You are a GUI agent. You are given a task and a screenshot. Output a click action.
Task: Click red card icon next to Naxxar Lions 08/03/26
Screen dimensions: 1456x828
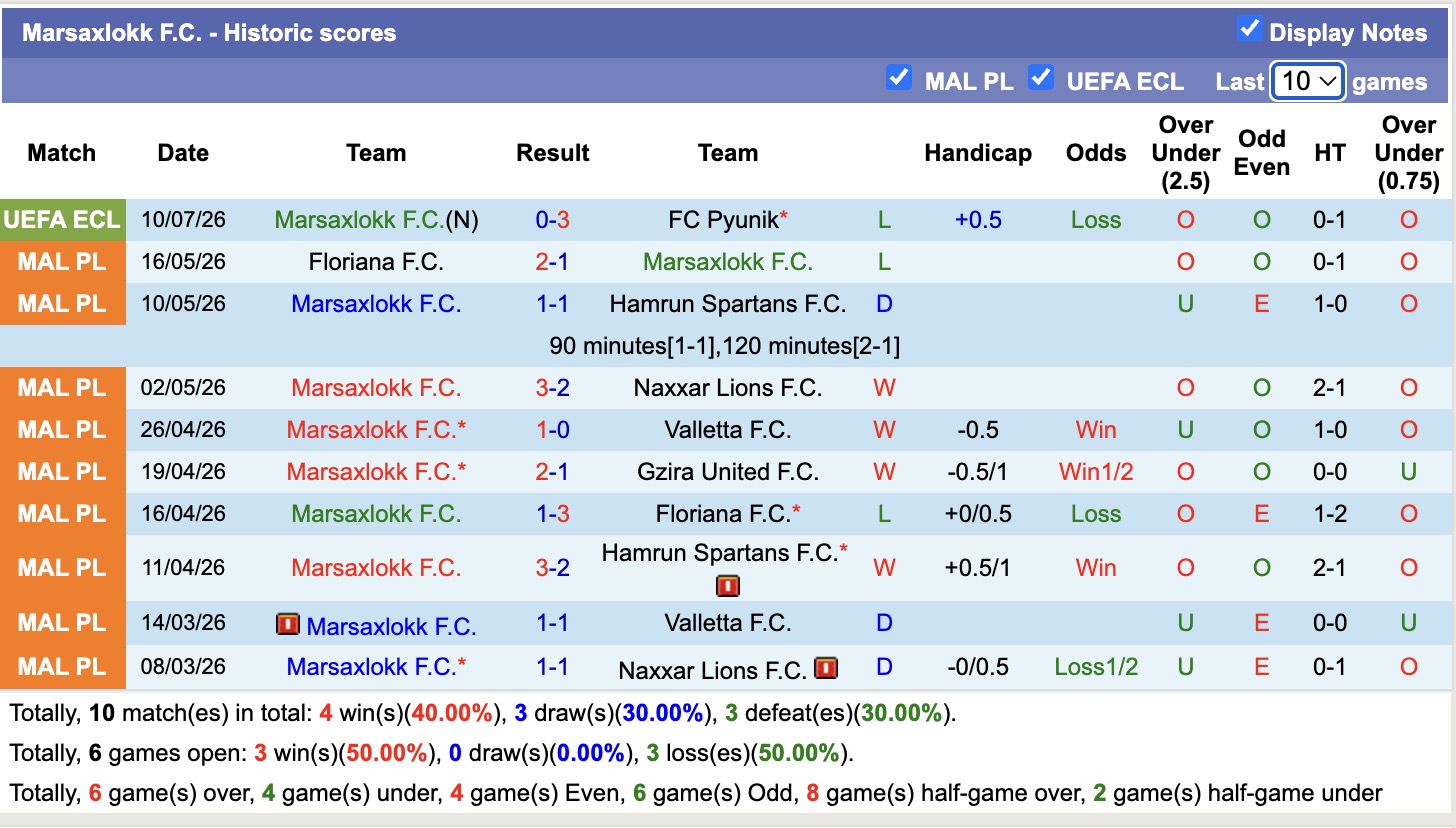point(826,667)
